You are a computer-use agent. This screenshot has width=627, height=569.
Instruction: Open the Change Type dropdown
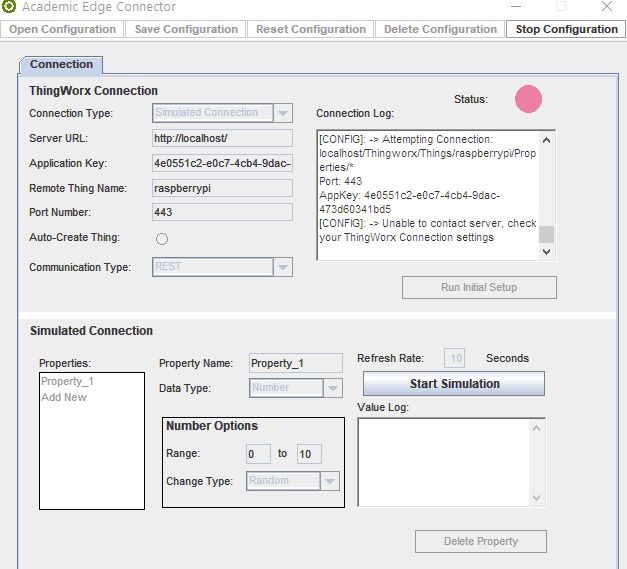tap(331, 481)
